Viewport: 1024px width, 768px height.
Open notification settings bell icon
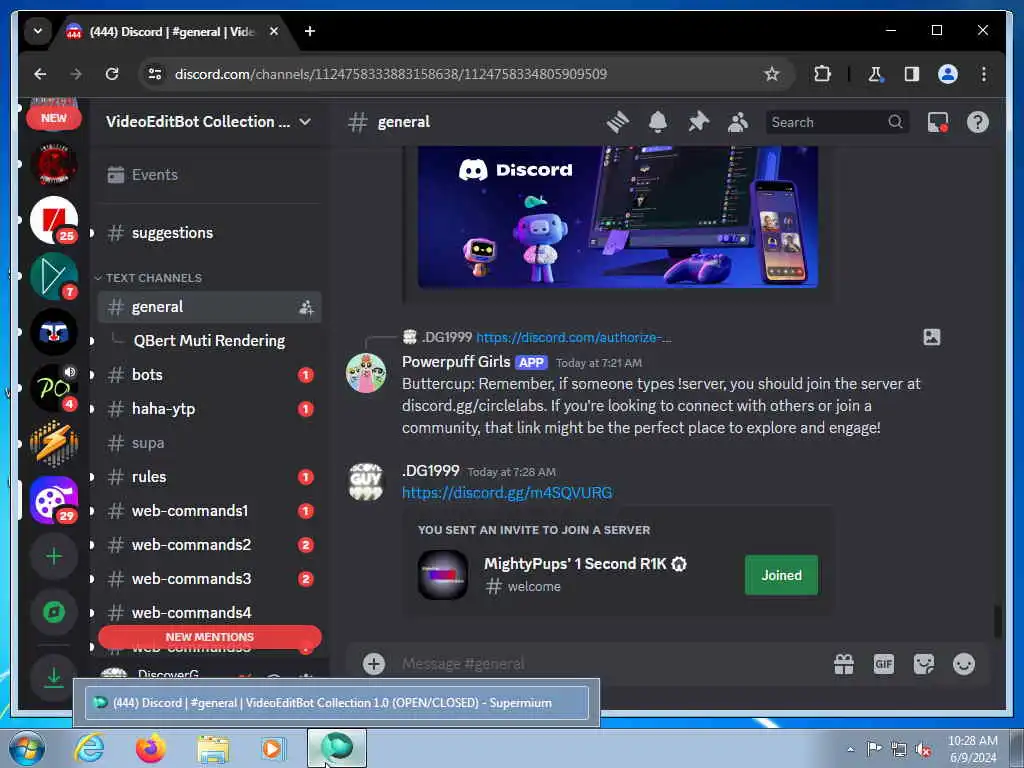[658, 122]
